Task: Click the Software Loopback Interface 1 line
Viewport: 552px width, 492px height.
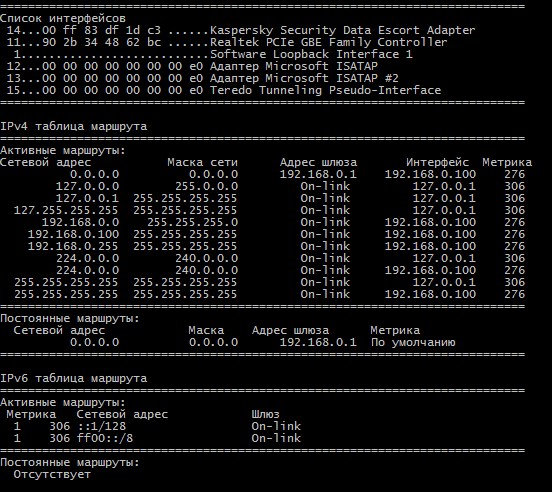Action: tap(213, 54)
